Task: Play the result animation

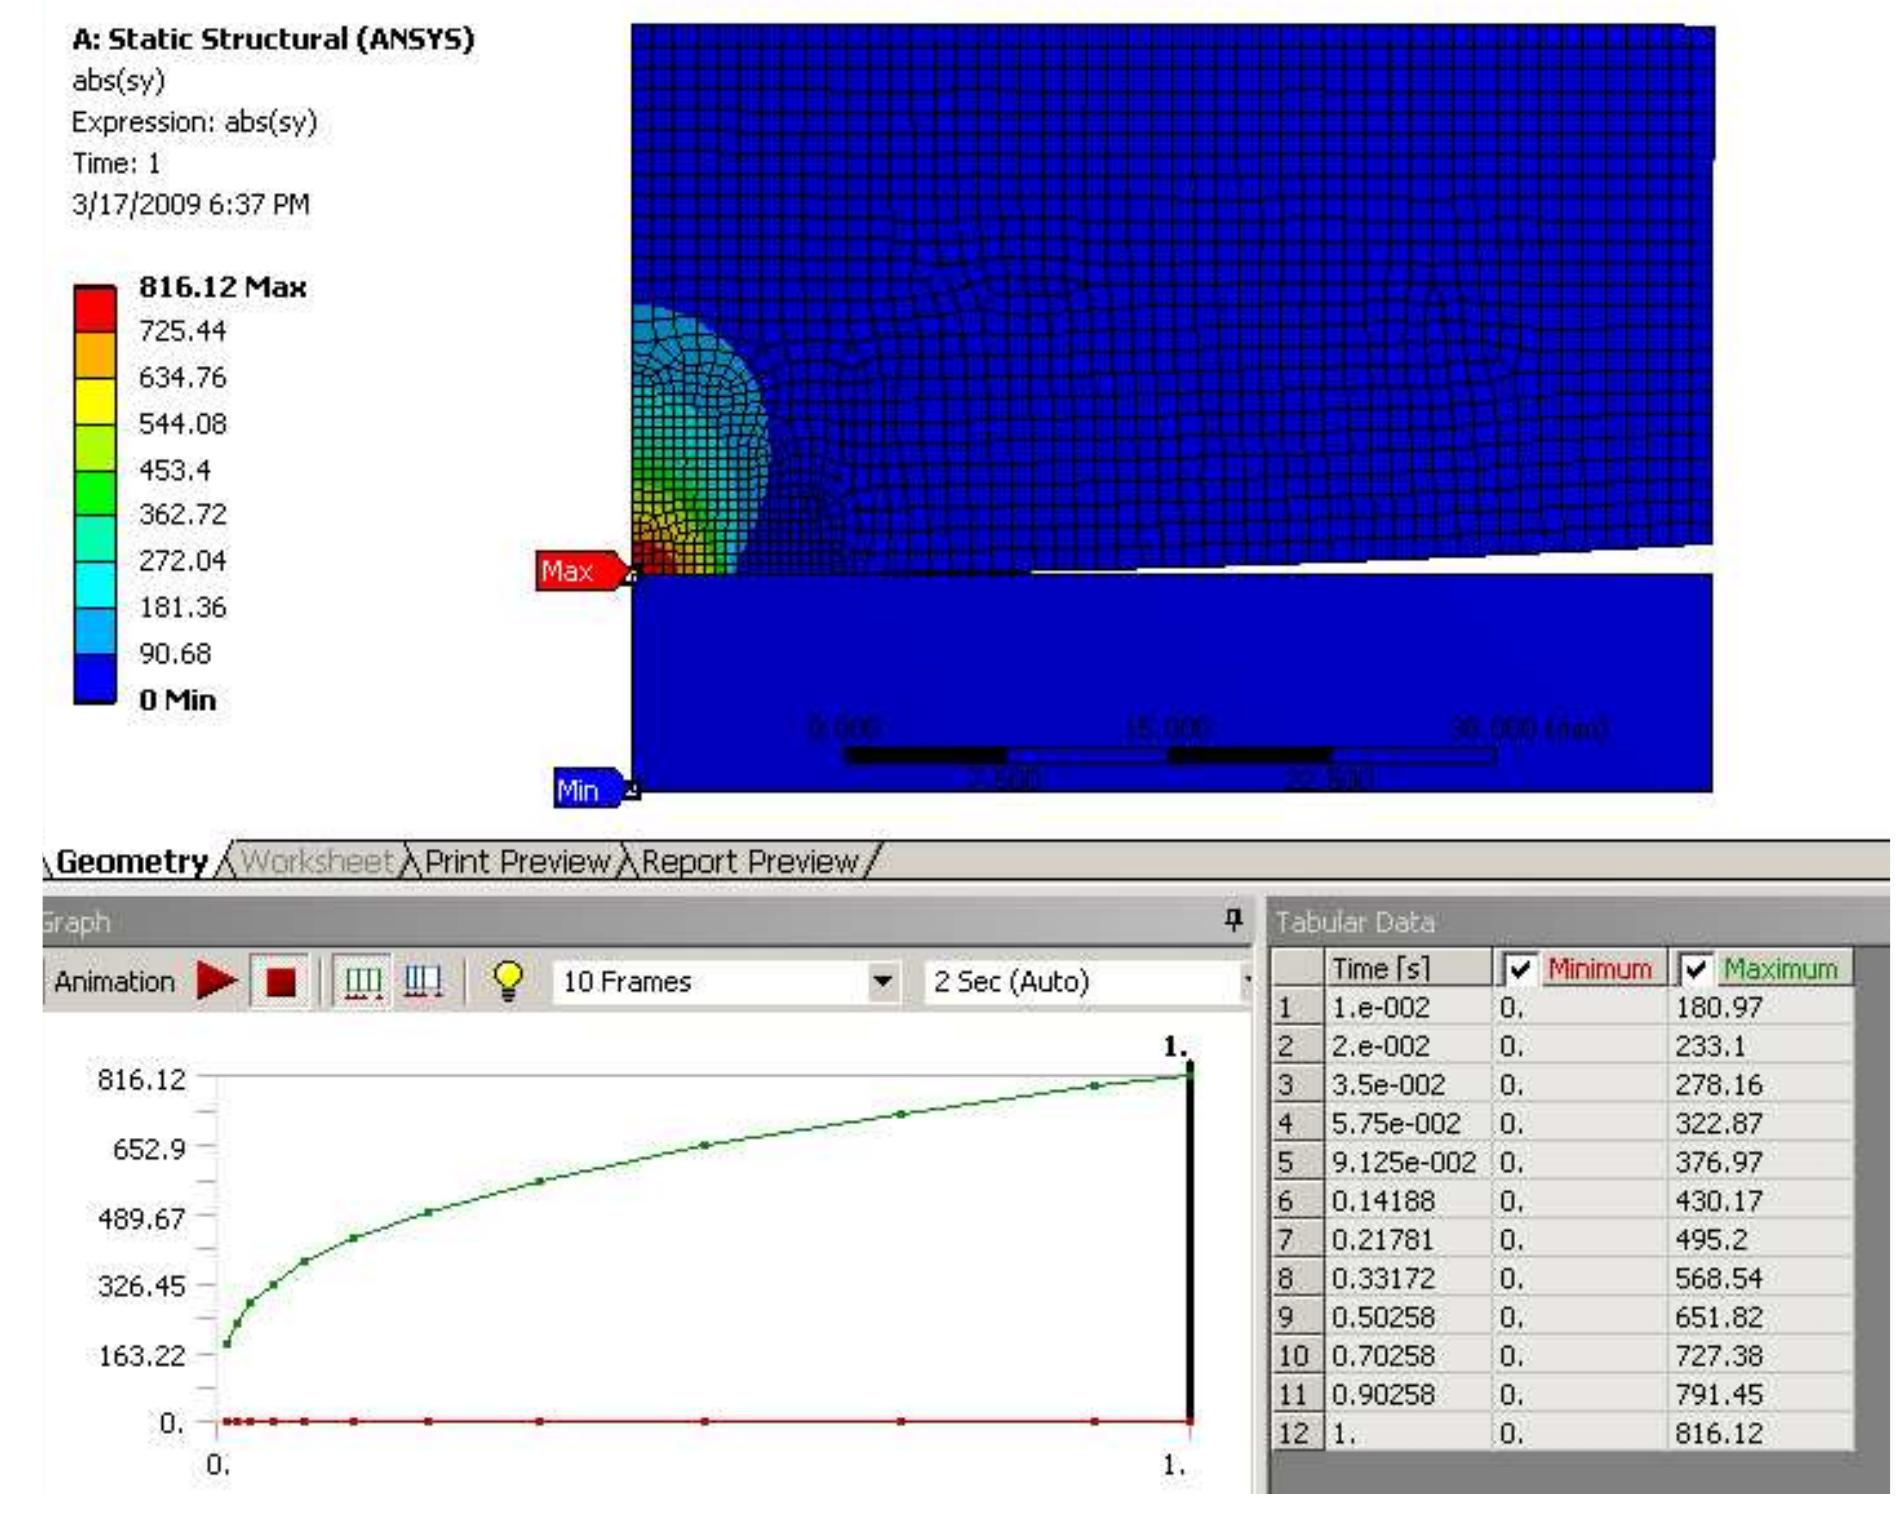Action: pos(216,981)
